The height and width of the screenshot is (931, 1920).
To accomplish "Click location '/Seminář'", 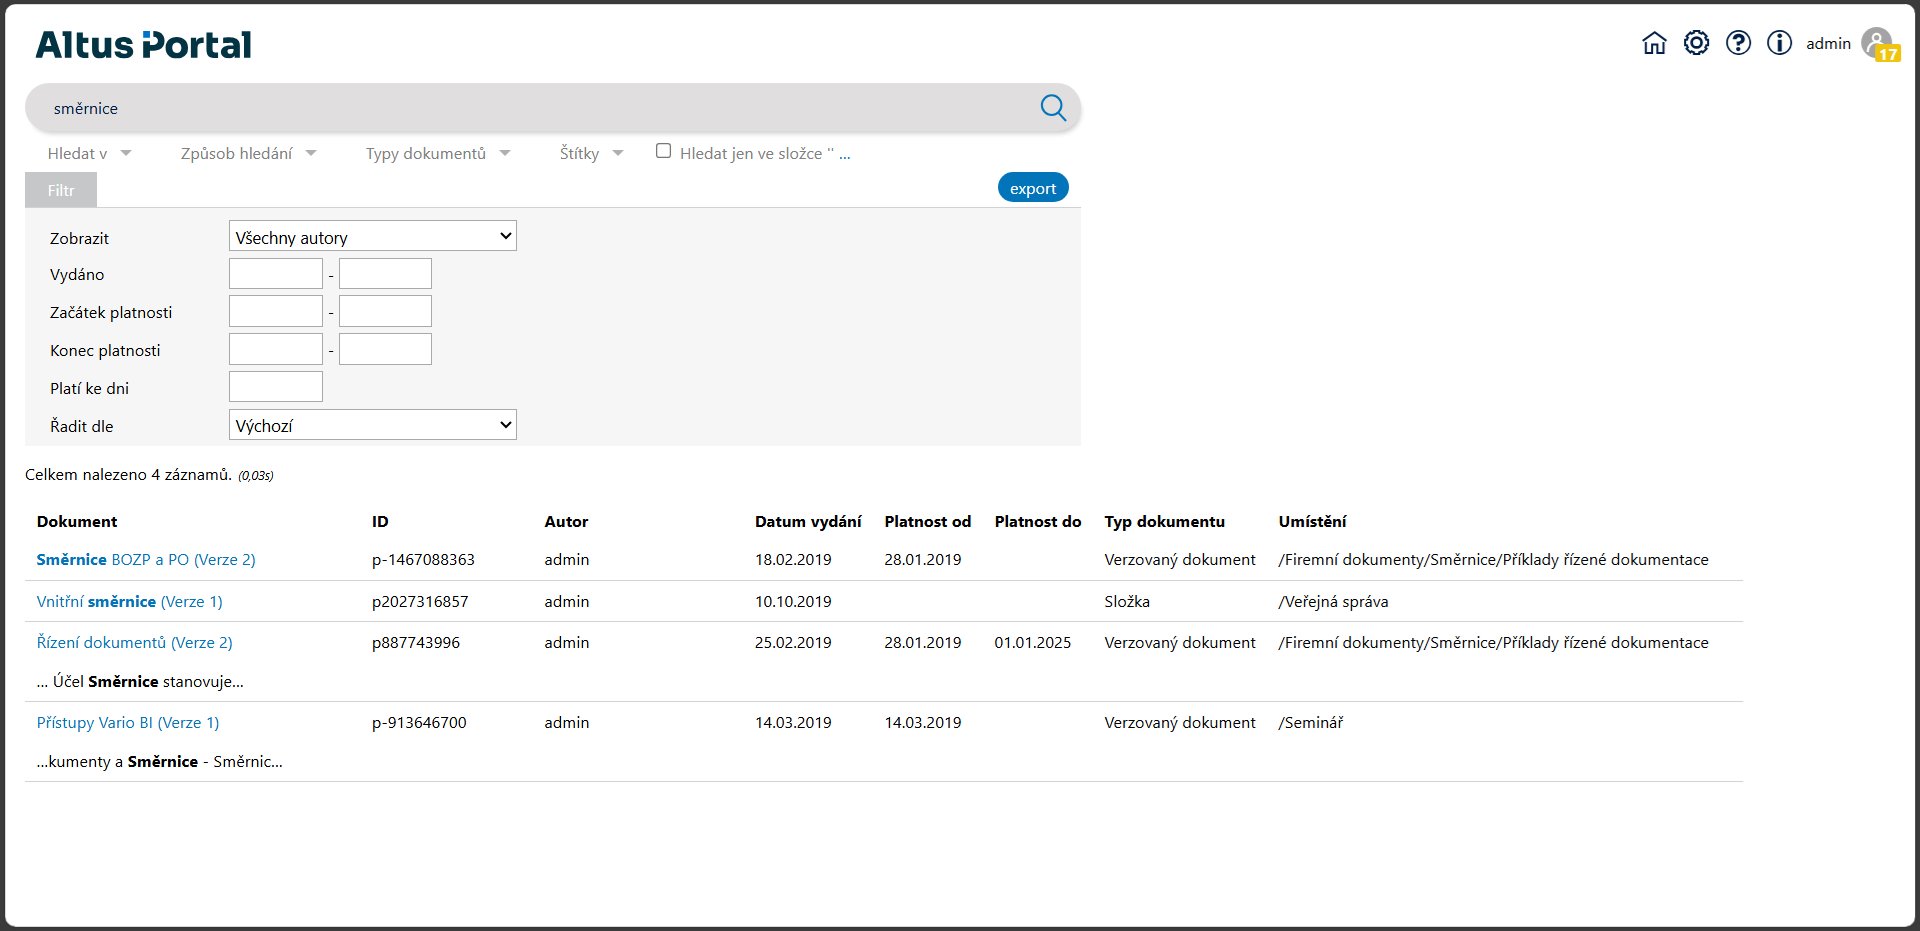I will [1310, 723].
